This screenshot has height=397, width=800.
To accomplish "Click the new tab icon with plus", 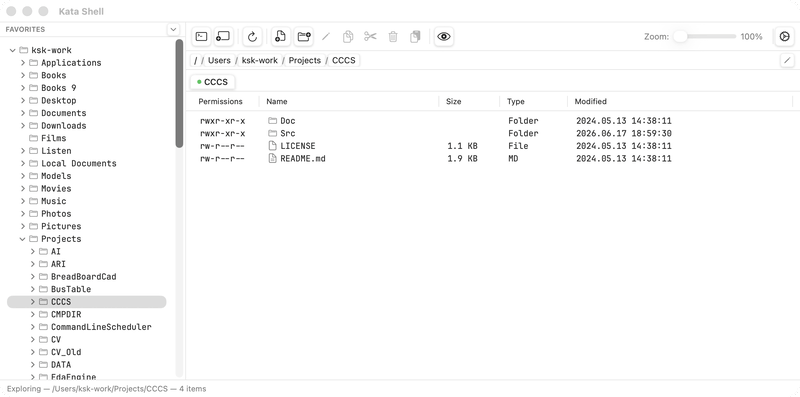I will click(223, 36).
